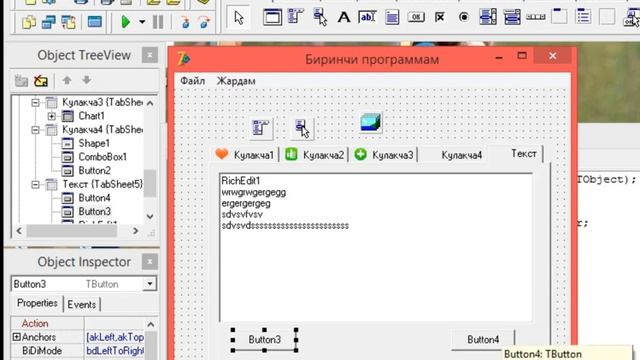
Task: Switch to the Кулакча3 tab
Action: coord(384,155)
